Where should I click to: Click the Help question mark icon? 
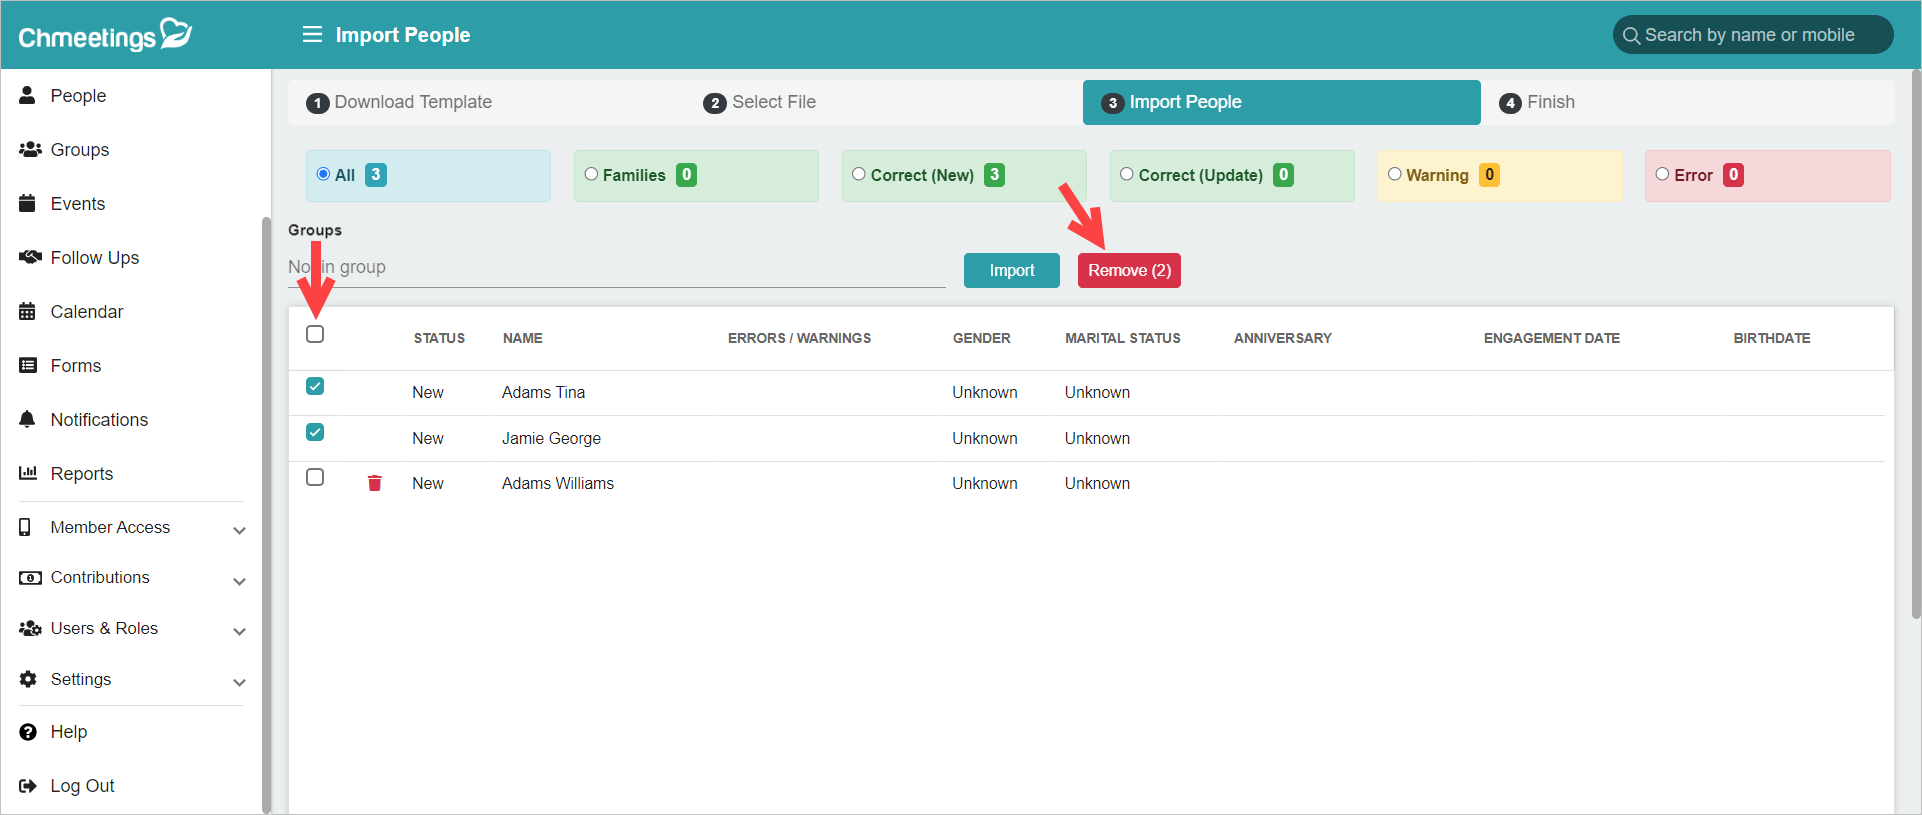click(x=28, y=732)
